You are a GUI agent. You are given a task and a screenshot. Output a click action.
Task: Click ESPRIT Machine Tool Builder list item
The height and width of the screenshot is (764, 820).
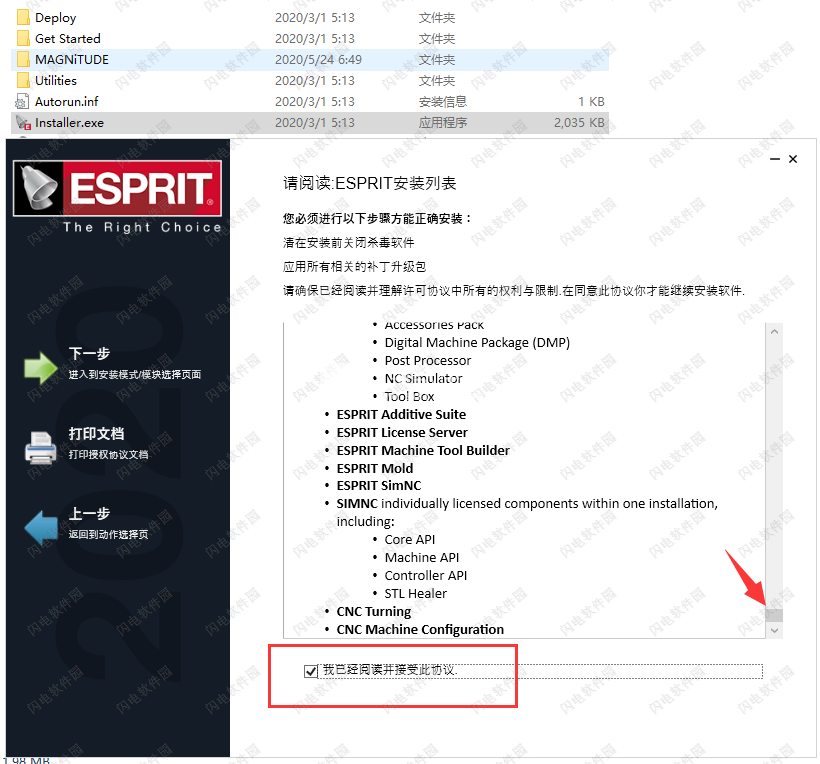pos(423,451)
